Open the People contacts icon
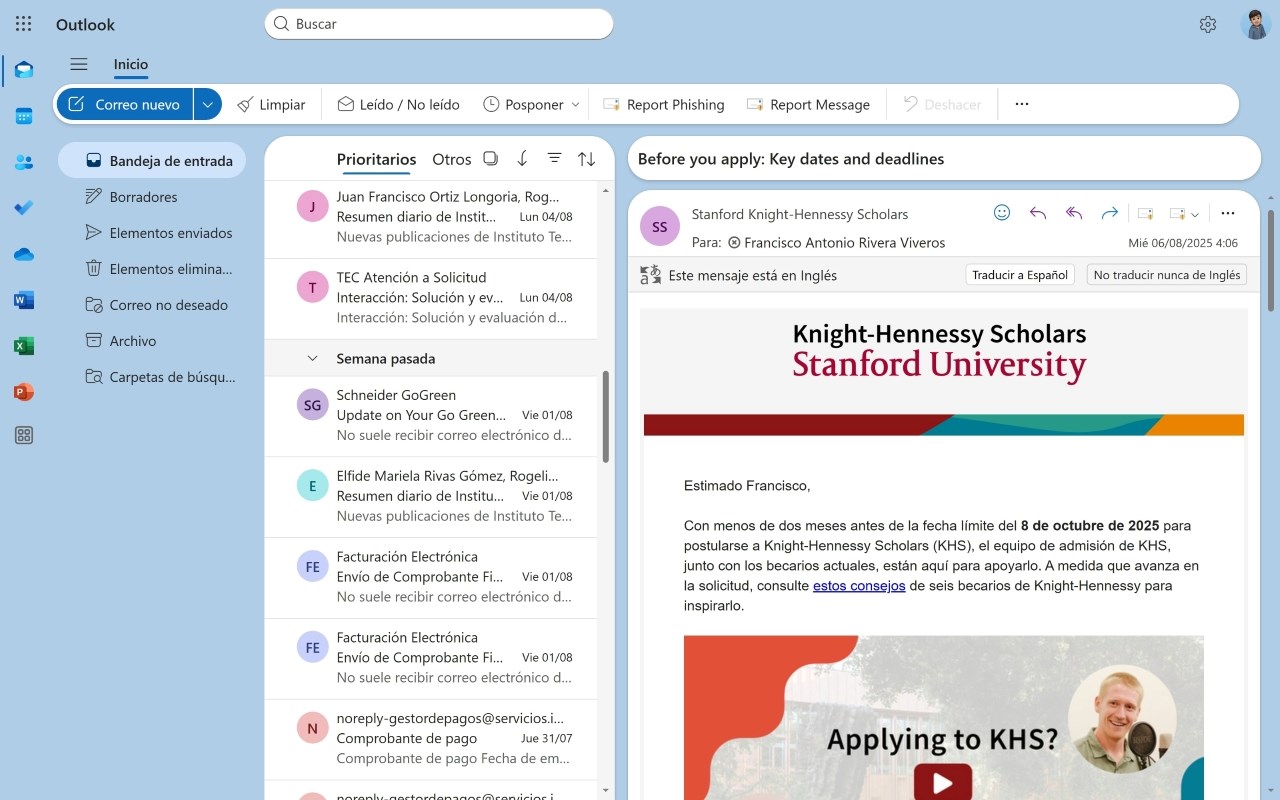The width and height of the screenshot is (1280, 800). (24, 162)
